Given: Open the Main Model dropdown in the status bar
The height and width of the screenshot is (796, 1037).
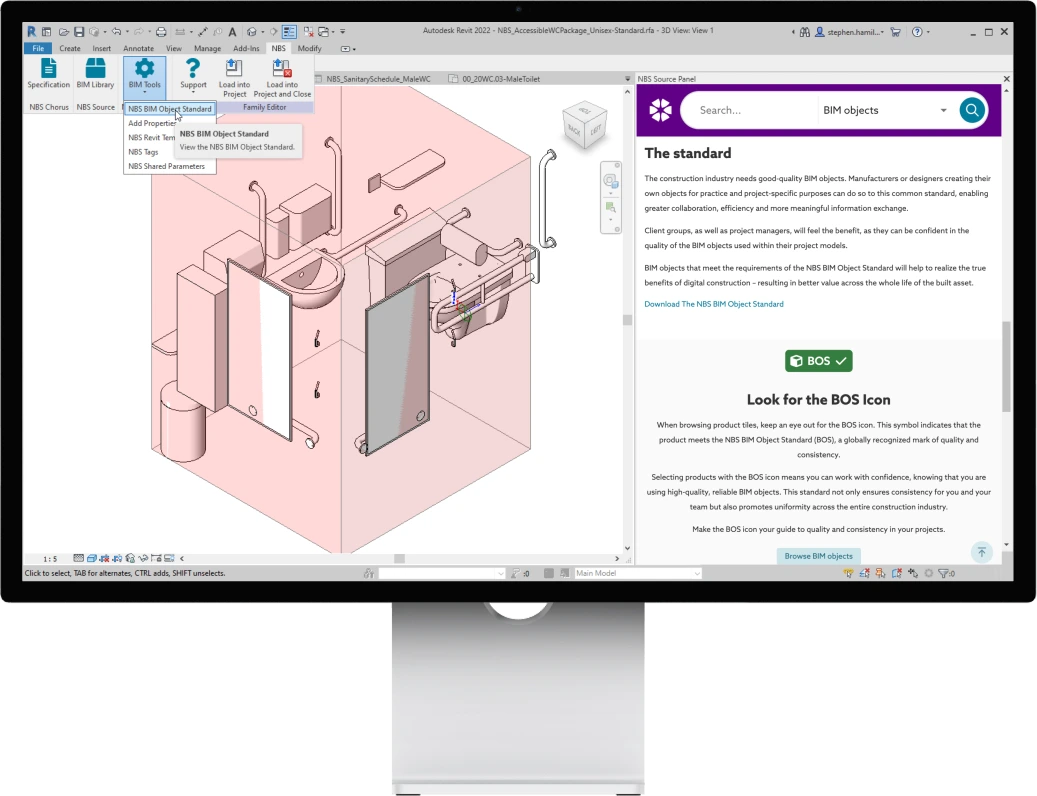Looking at the screenshot, I should point(696,573).
